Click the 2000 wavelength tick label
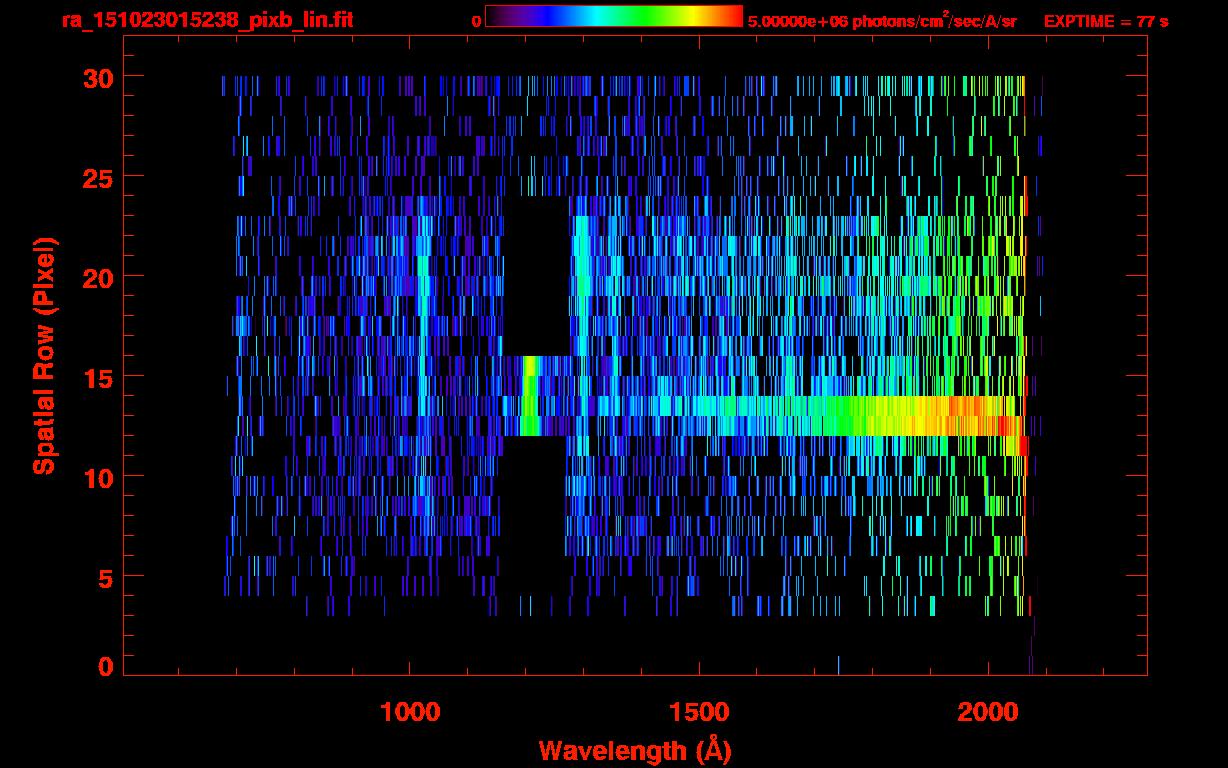The image size is (1228, 768). point(987,712)
